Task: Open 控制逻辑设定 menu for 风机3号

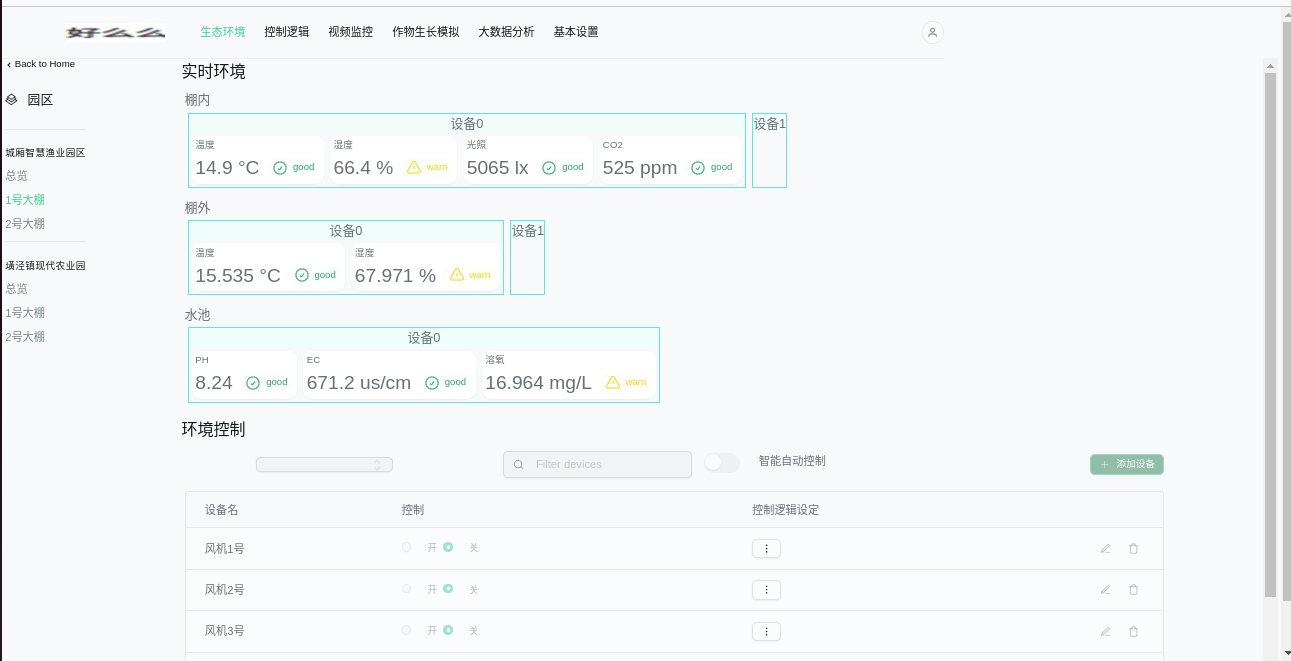Action: tap(766, 631)
